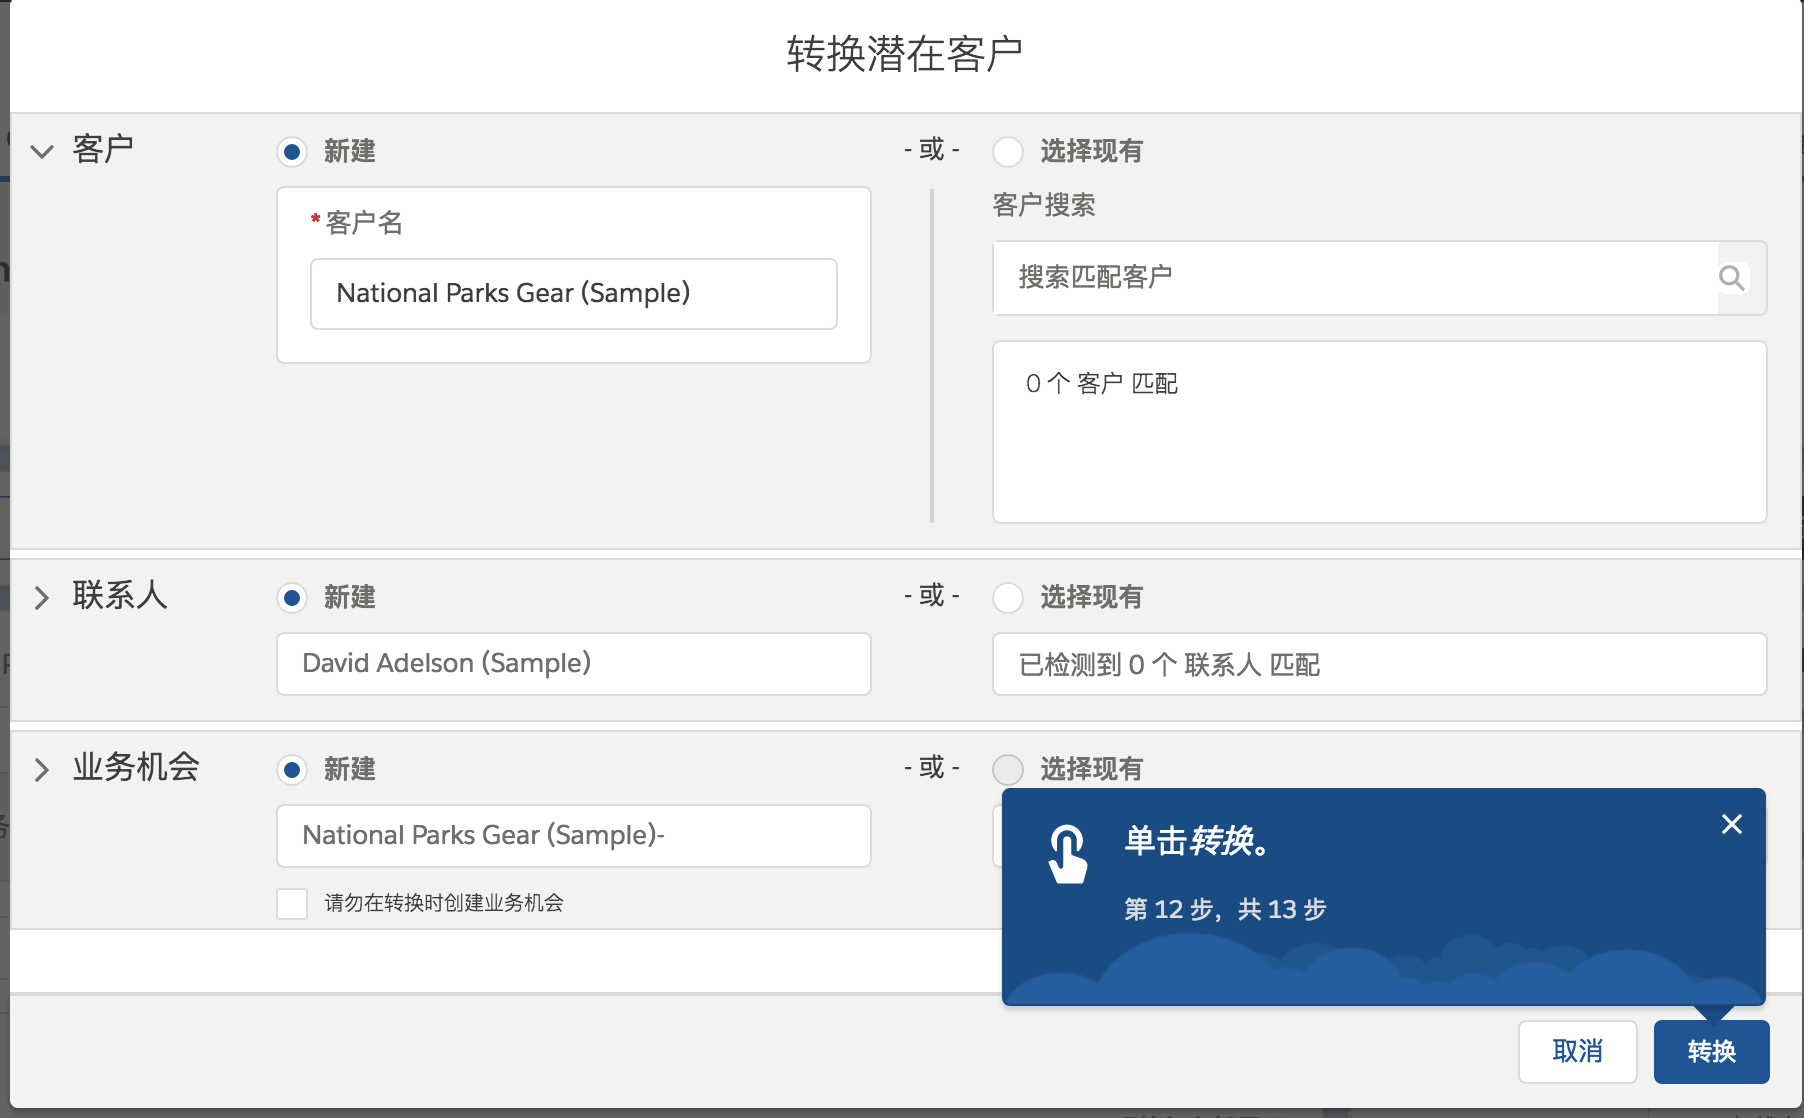This screenshot has height=1118, width=1804.
Task: Expand the 联系人 section chevron
Action: 42,598
